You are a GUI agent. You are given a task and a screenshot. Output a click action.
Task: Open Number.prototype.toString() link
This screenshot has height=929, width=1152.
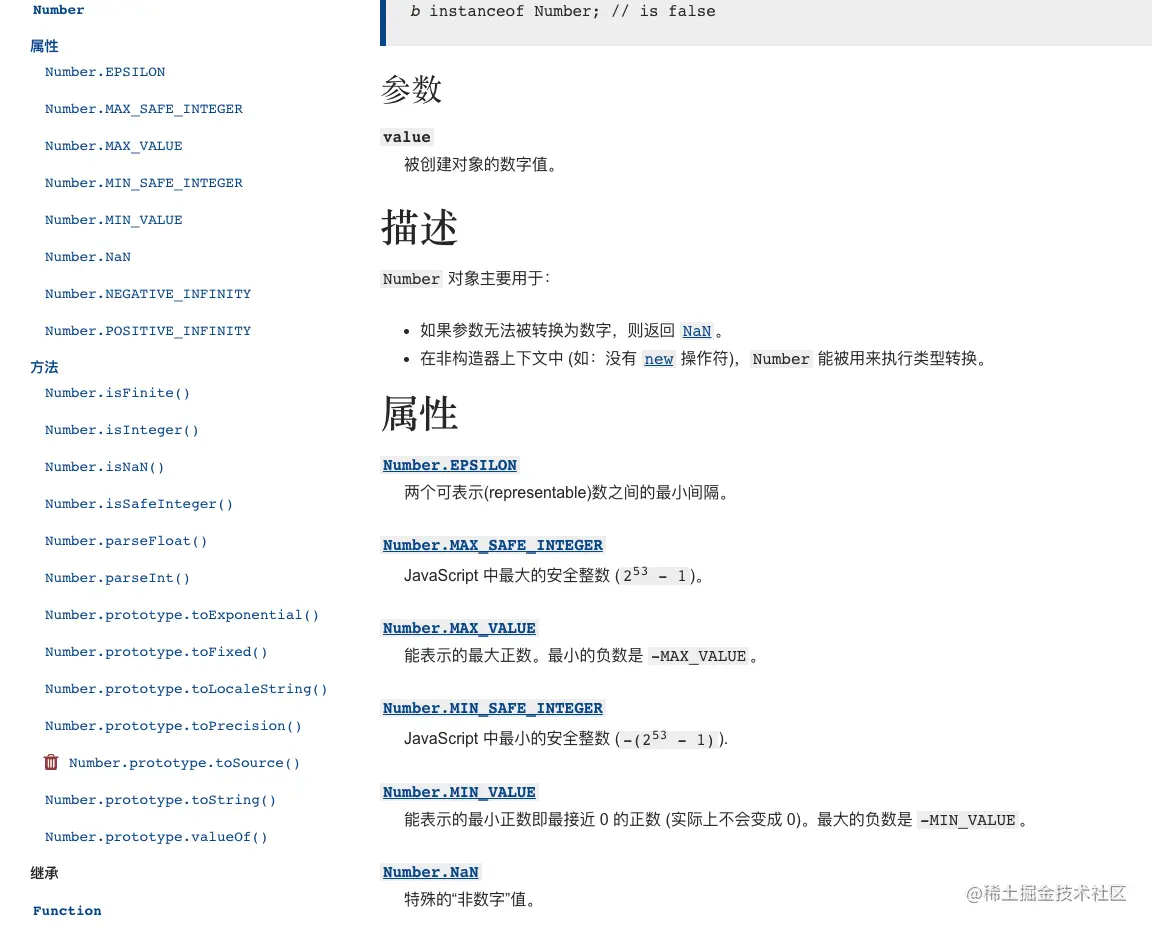pyautogui.click(x=160, y=800)
